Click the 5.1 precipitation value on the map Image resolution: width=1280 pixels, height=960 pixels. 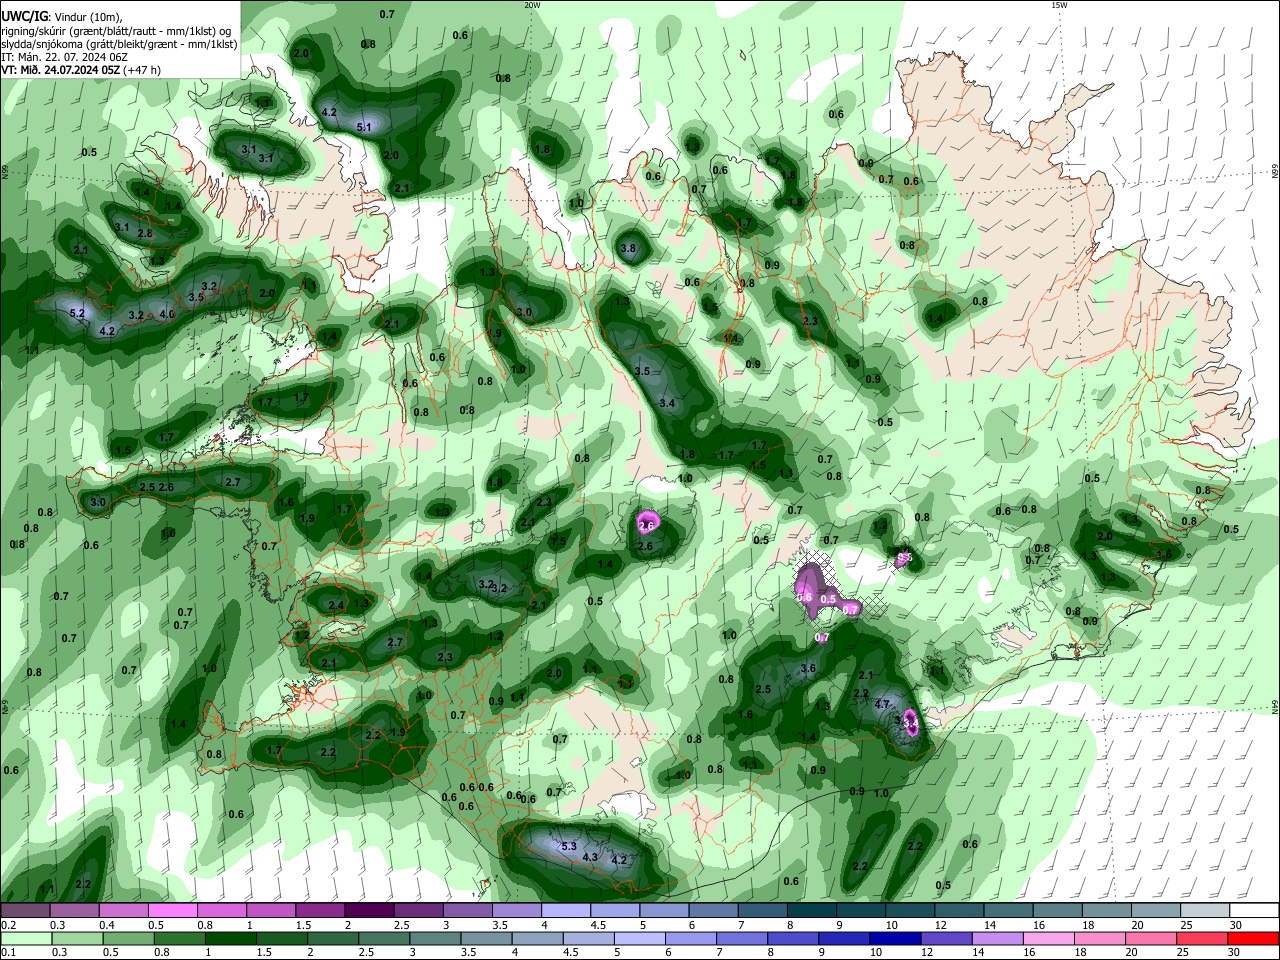tap(364, 127)
